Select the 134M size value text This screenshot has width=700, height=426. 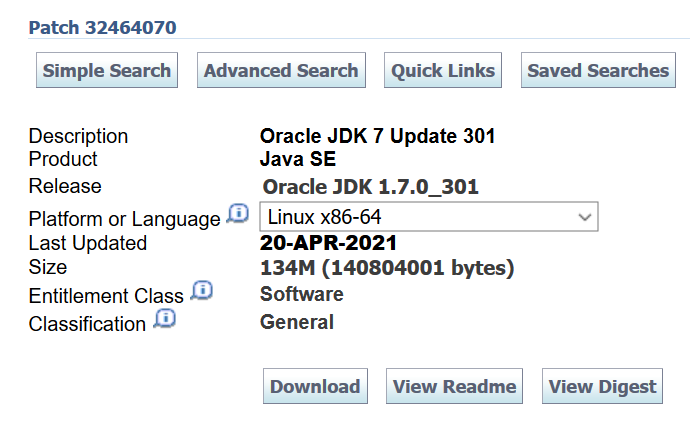pos(387,268)
